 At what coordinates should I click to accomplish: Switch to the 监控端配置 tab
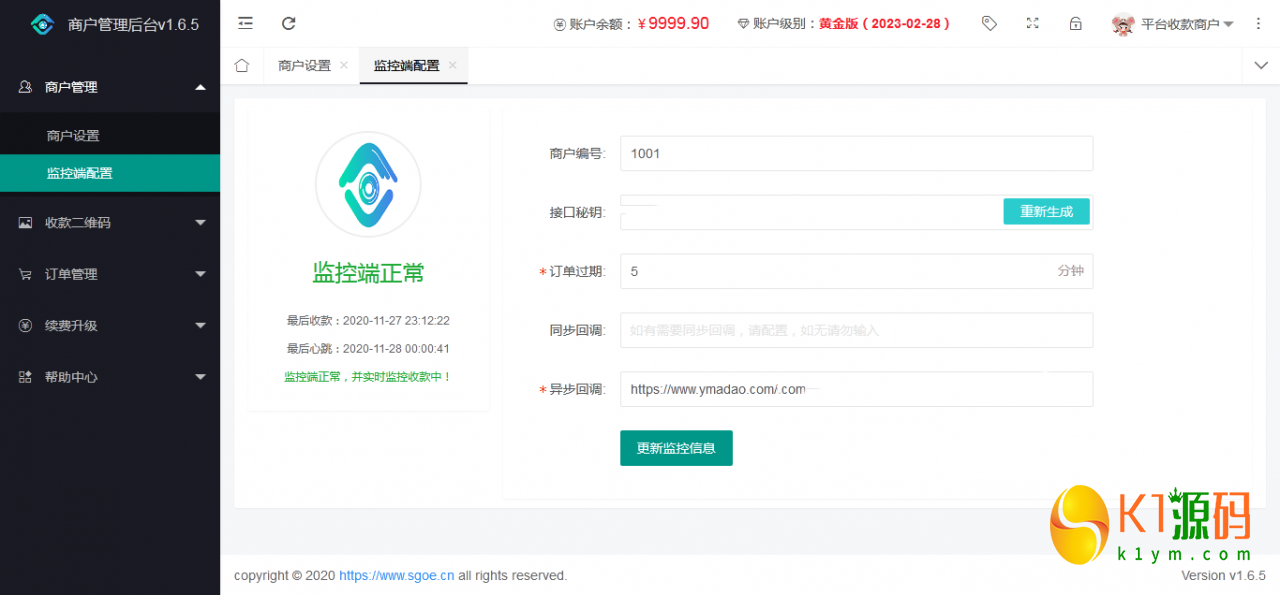point(406,65)
